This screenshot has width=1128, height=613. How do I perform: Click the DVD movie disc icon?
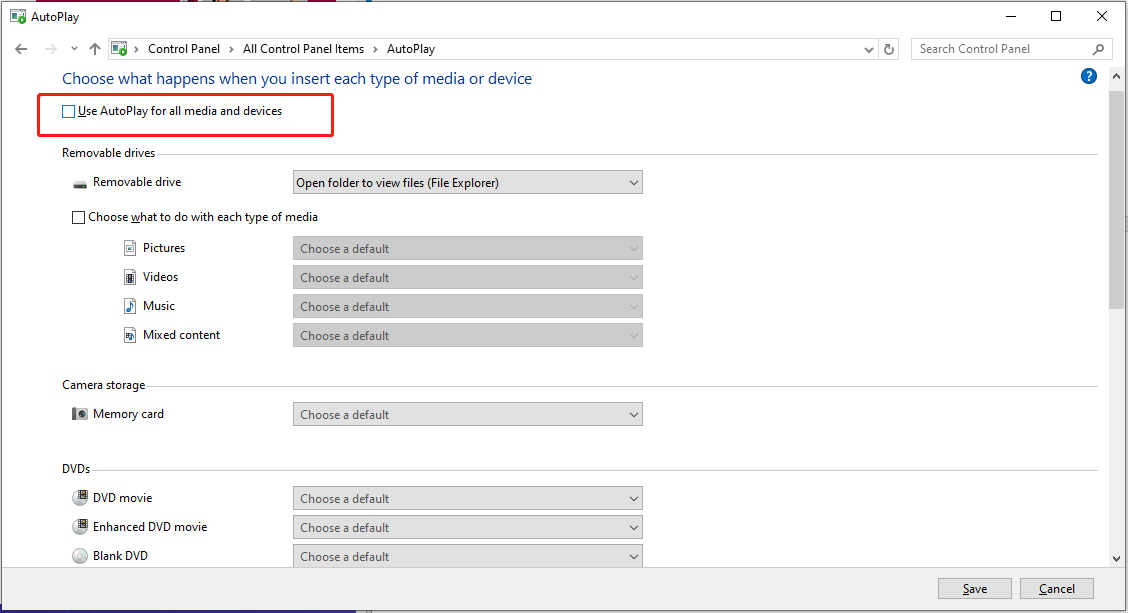pyautogui.click(x=80, y=498)
